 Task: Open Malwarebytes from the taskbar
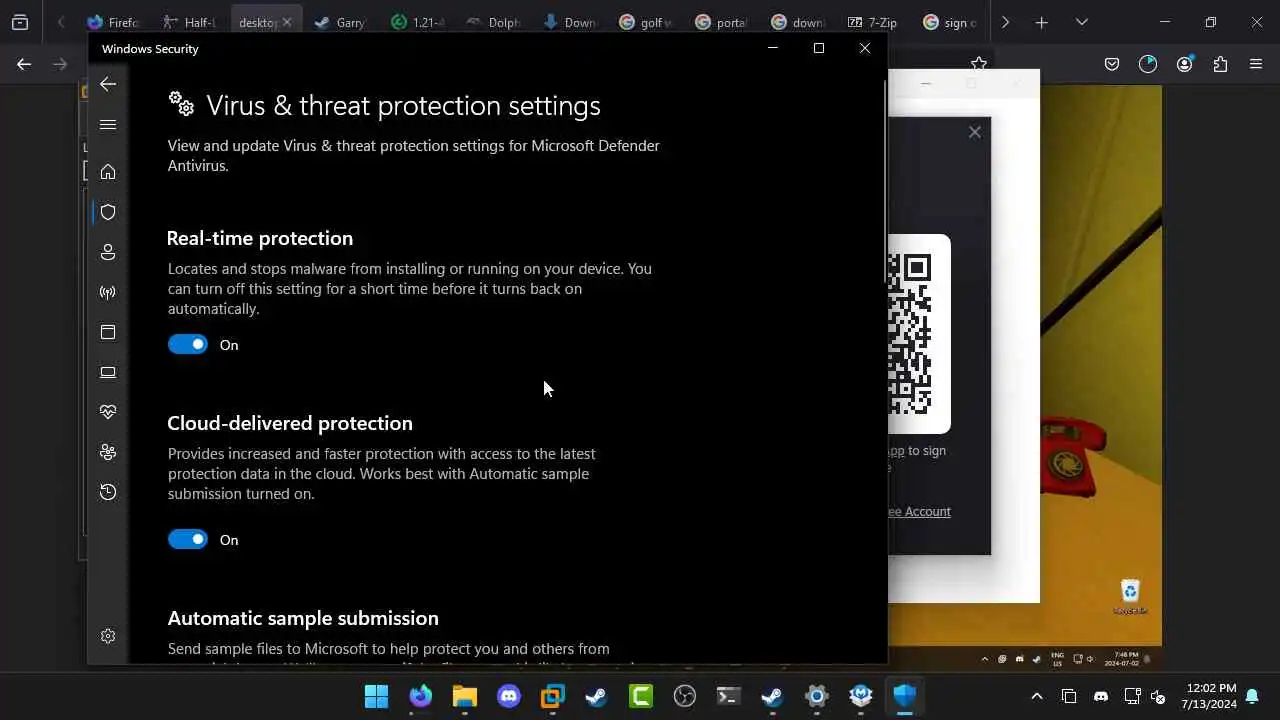click(861, 696)
